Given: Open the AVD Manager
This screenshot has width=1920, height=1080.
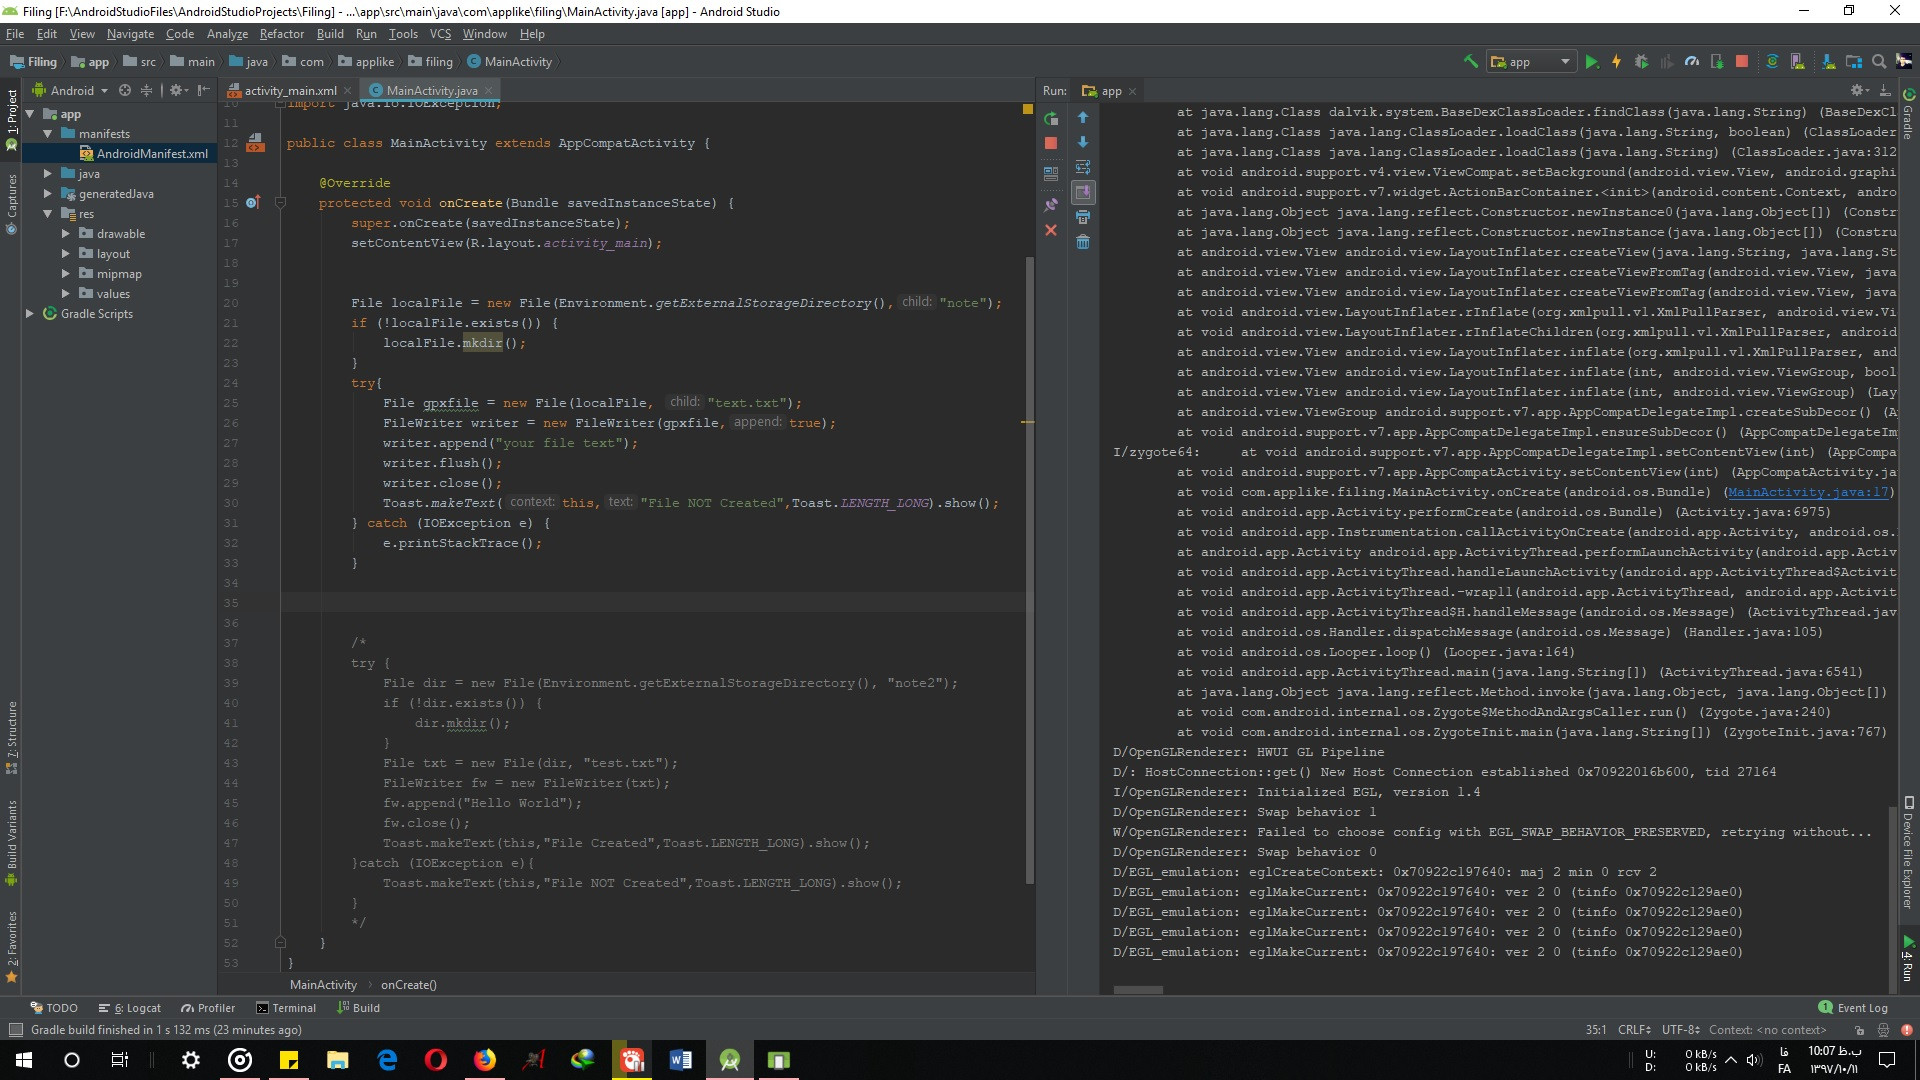Looking at the screenshot, I should tap(1797, 61).
